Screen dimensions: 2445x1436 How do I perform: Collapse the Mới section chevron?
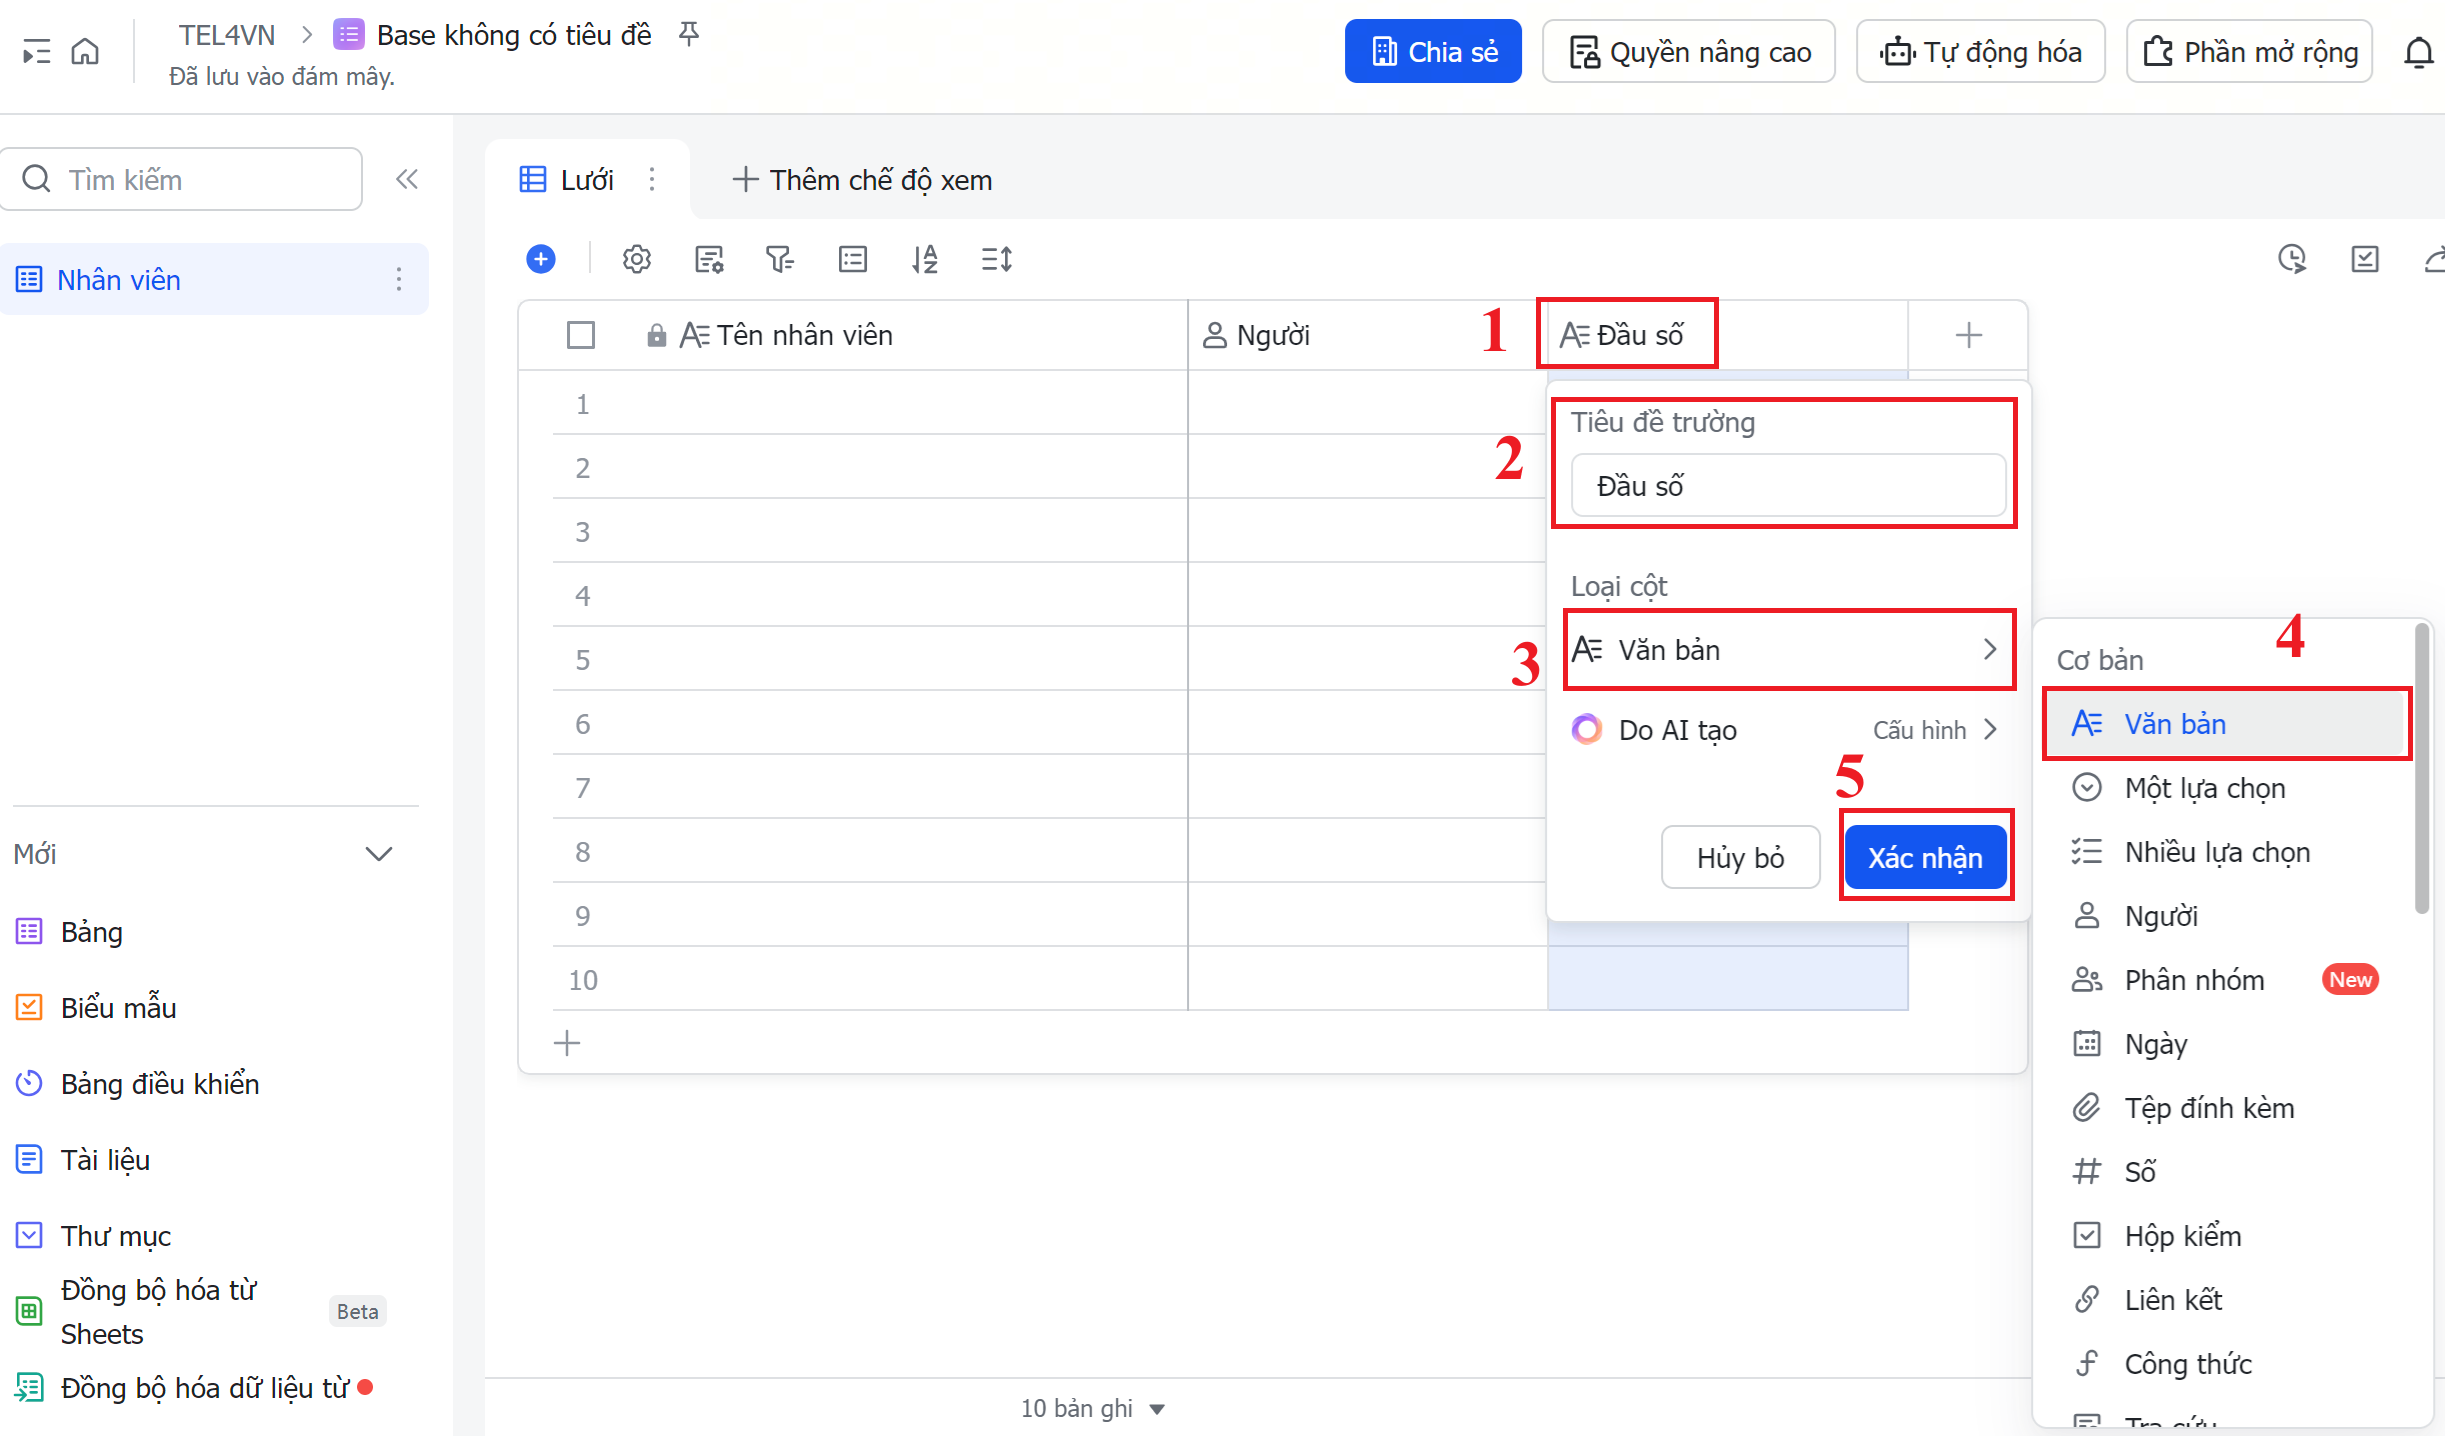point(378,854)
